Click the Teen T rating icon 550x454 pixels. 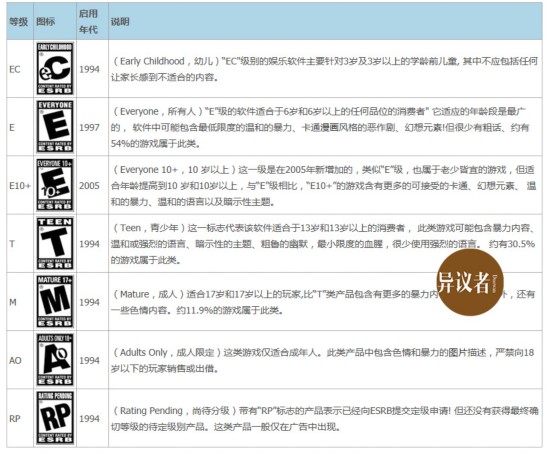(x=55, y=243)
